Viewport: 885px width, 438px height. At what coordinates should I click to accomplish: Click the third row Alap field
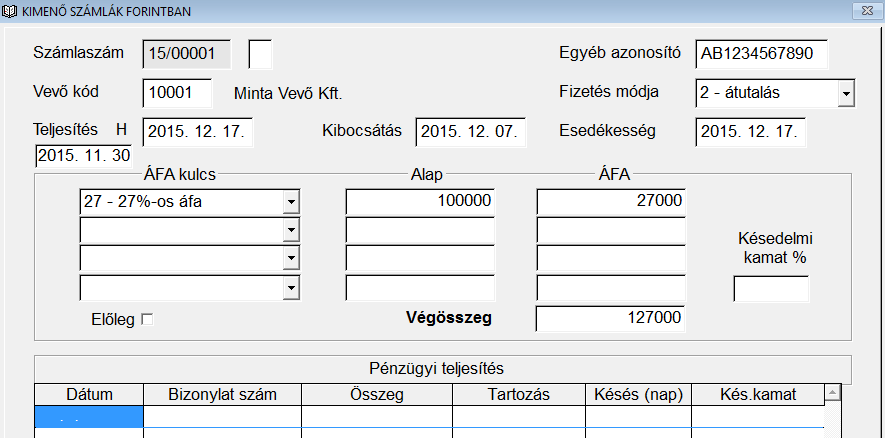[420, 259]
